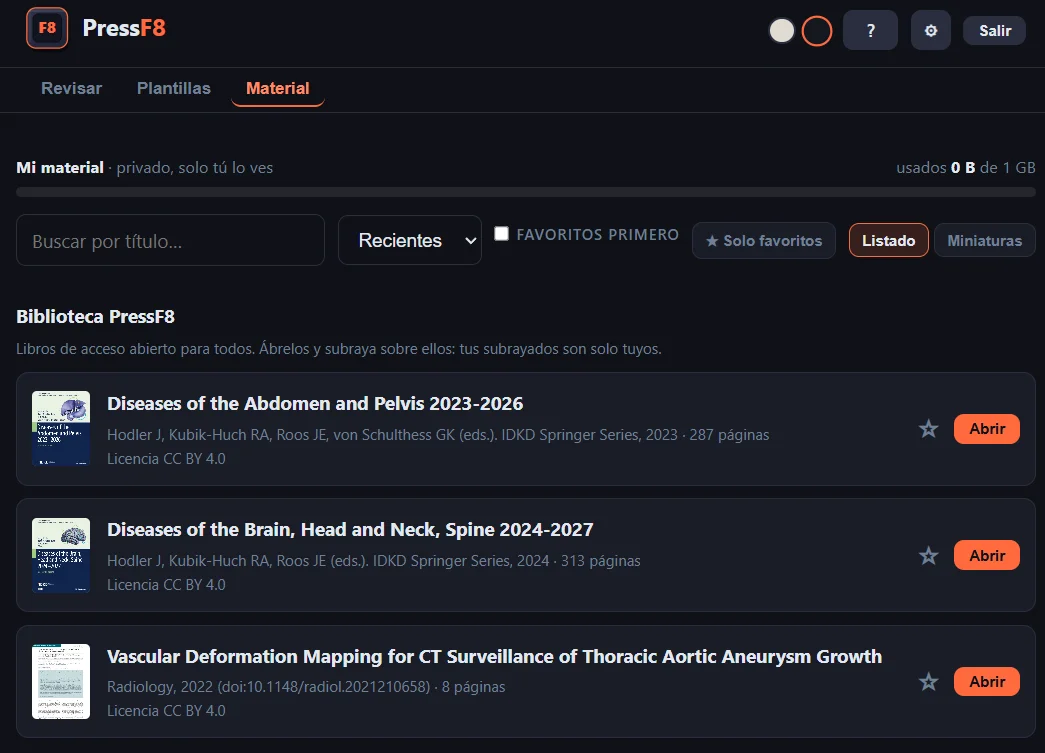Click the Abdomen and Pelvis book cover thumbnail
Viewport: 1045px width, 753px height.
point(61,428)
